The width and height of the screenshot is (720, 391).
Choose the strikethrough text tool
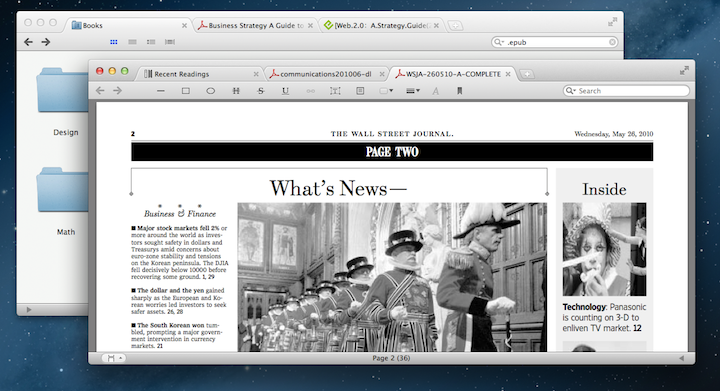pyautogui.click(x=261, y=91)
